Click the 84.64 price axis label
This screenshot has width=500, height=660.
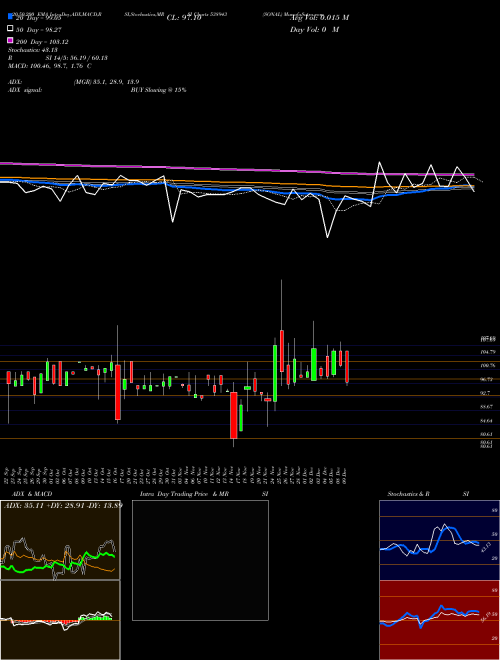point(486,420)
